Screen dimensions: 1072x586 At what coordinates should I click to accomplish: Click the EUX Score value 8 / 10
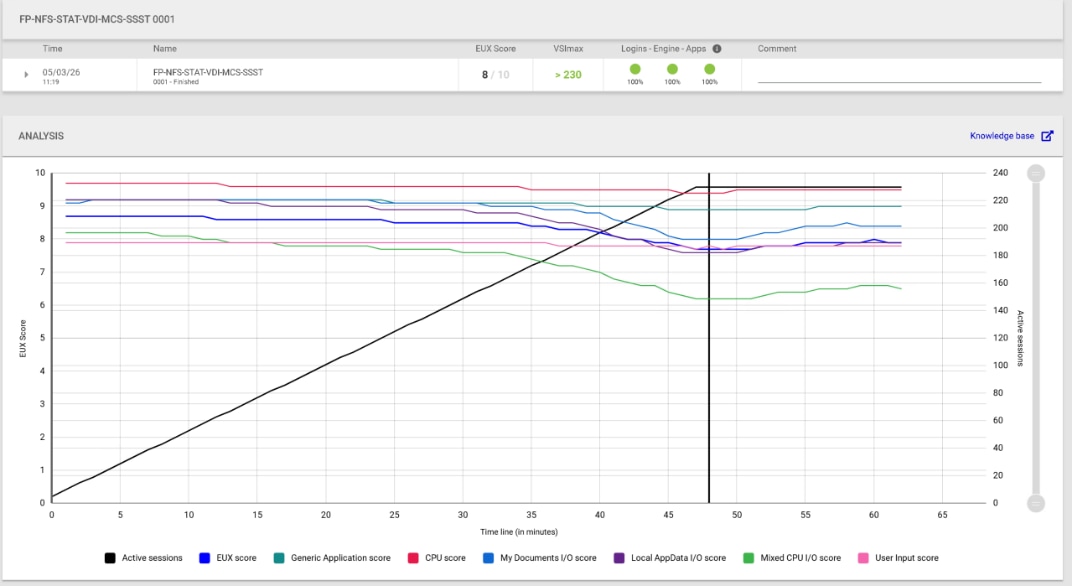496,75
